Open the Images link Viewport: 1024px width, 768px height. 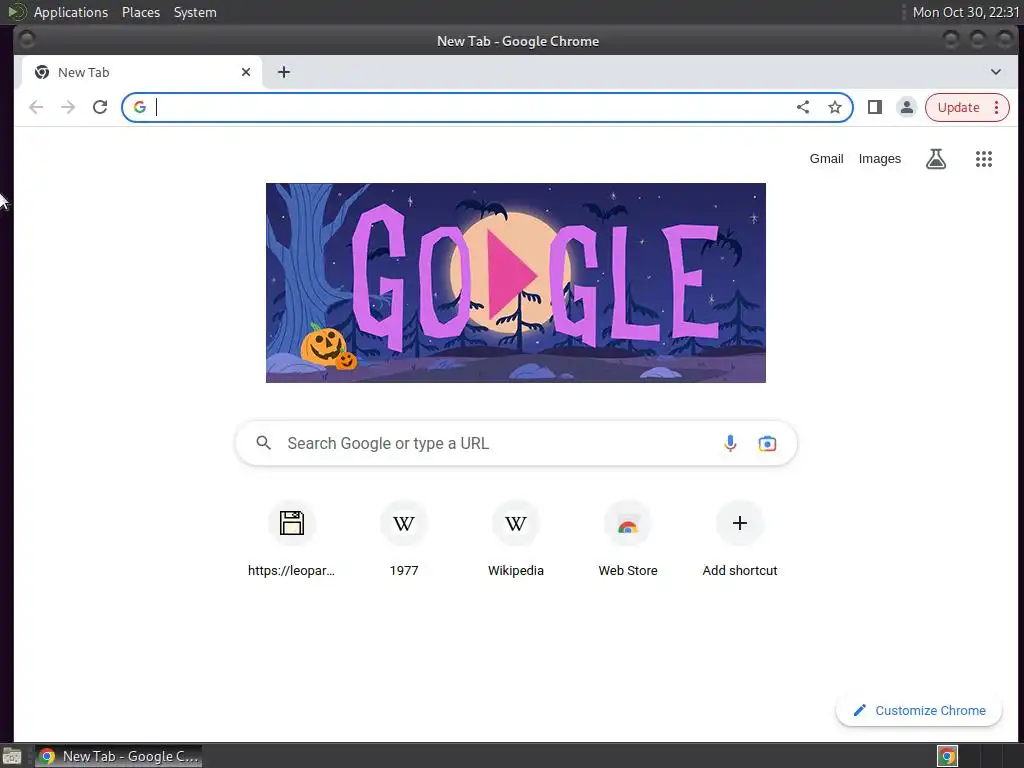[879, 159]
